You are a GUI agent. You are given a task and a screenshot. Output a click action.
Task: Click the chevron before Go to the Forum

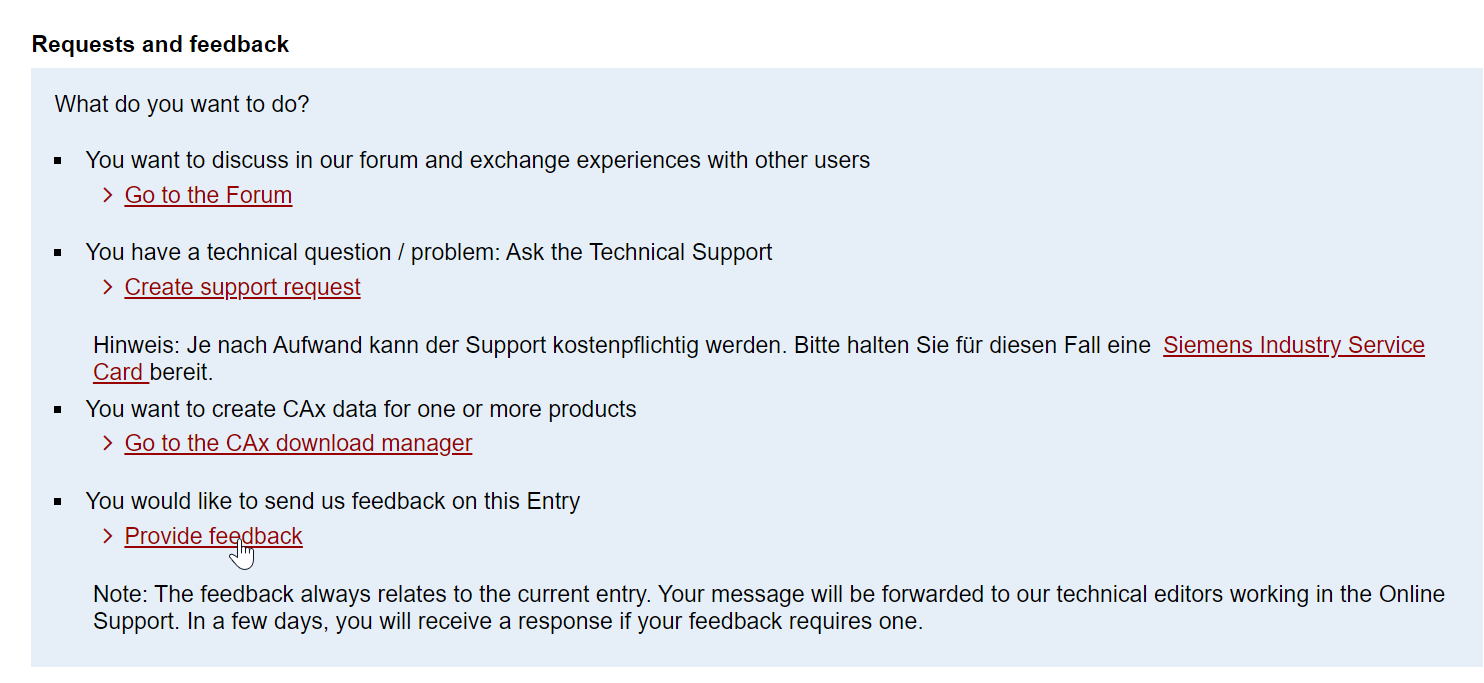click(108, 195)
